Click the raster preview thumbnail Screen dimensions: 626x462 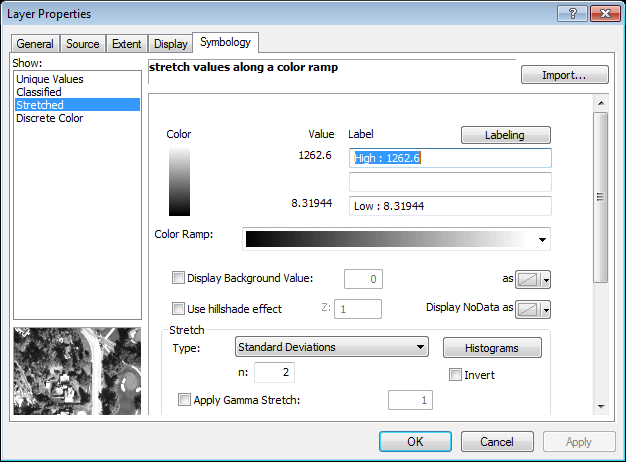click(77, 371)
